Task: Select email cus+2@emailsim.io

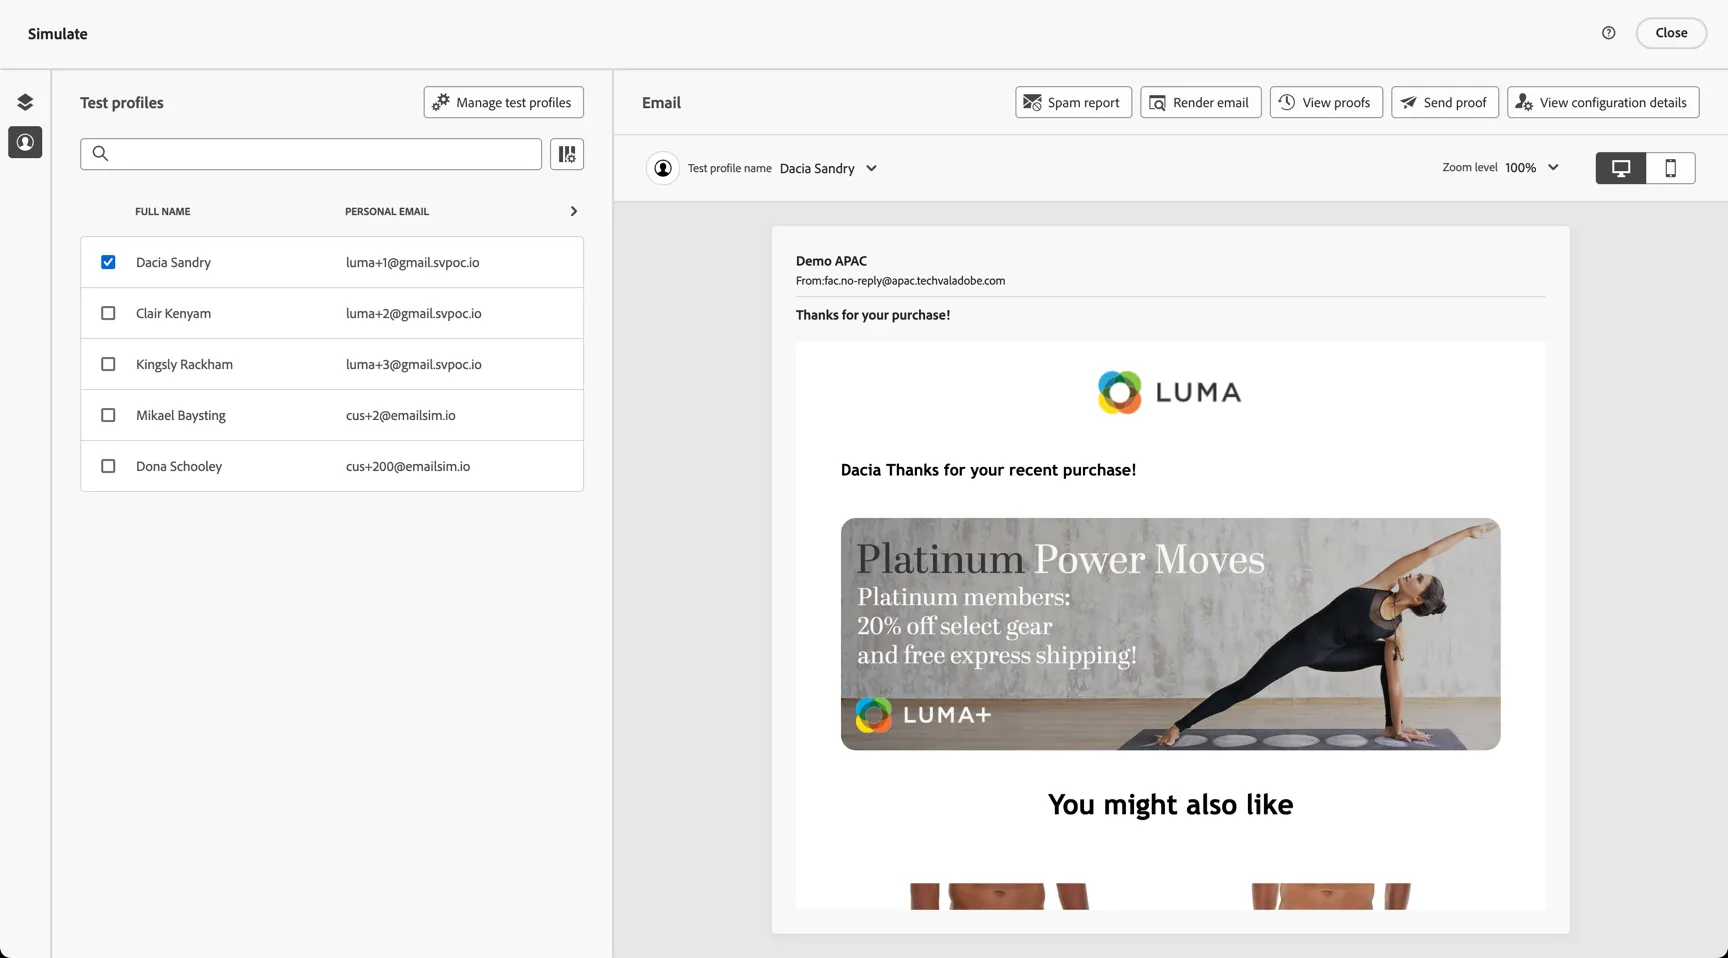Action: pyautogui.click(x=400, y=415)
